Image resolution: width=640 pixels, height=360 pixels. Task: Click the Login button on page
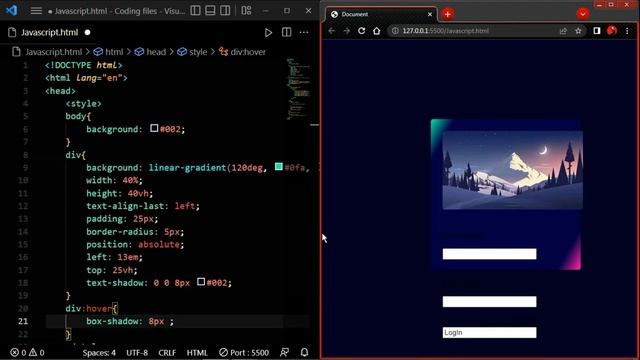coord(489,333)
